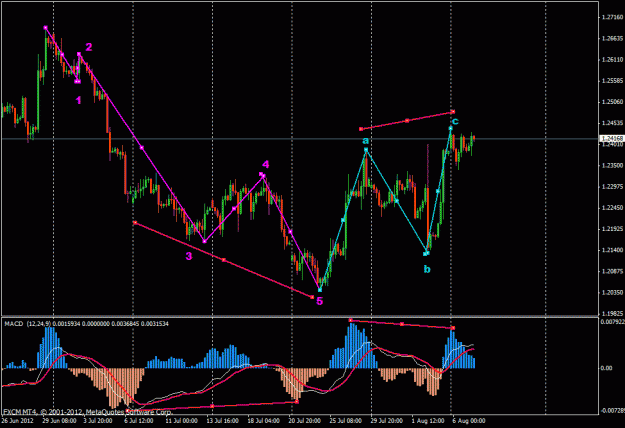Click the 1.24535 price axis label
Screen dimensions: 625x428
[x=612, y=123]
